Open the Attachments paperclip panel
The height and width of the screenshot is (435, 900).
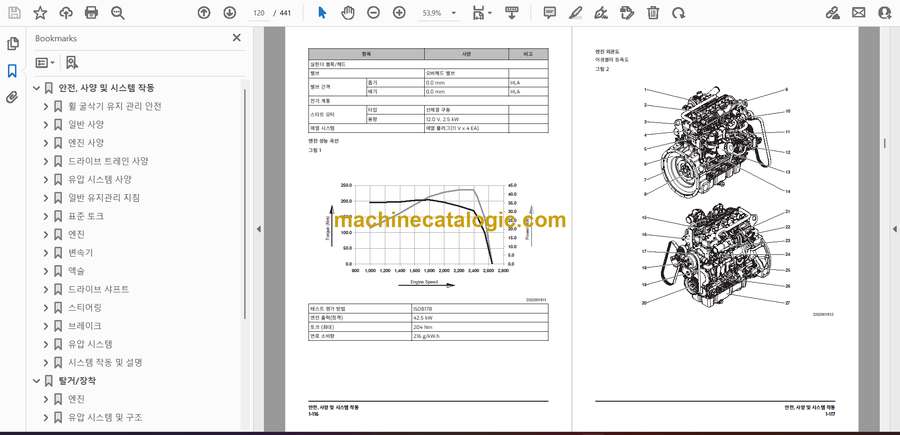click(x=12, y=97)
